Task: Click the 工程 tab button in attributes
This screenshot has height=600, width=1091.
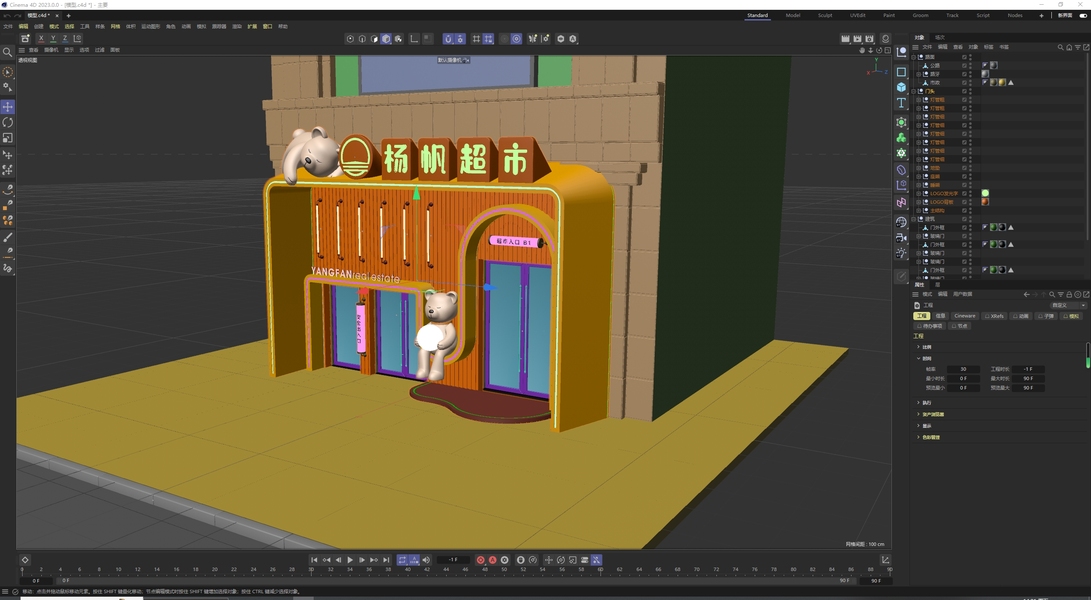Action: [921, 316]
